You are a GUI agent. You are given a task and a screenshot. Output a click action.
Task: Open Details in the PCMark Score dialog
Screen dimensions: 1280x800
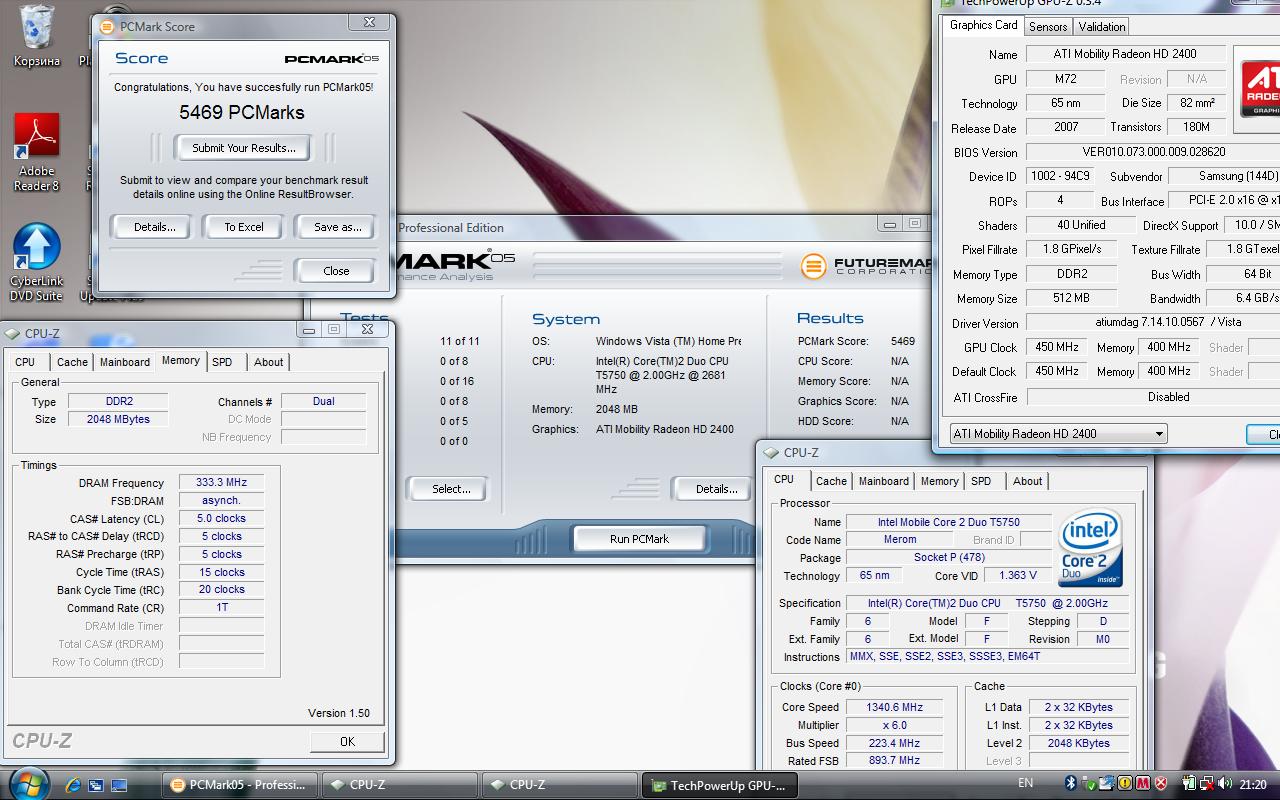155,227
